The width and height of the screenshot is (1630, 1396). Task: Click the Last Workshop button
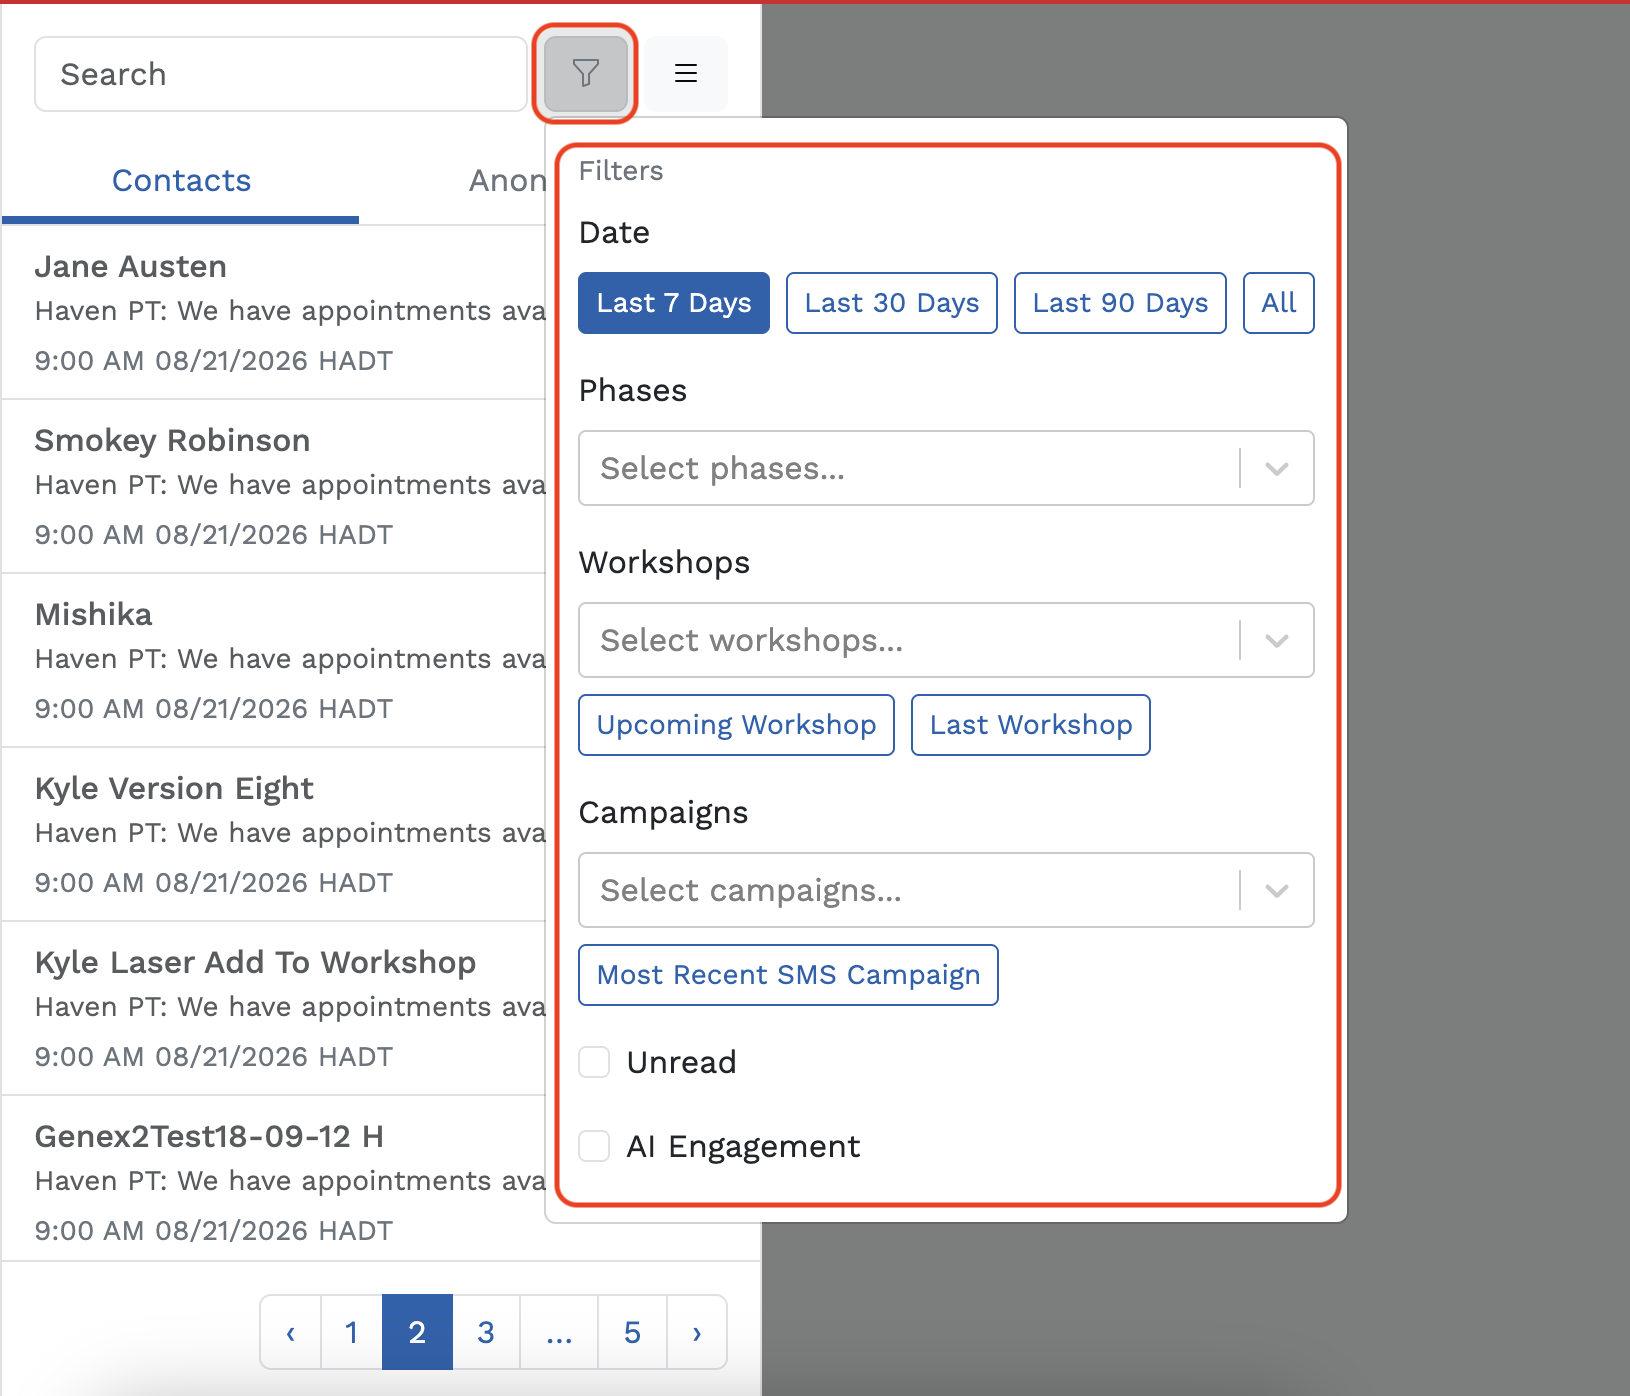pyautogui.click(x=1031, y=725)
